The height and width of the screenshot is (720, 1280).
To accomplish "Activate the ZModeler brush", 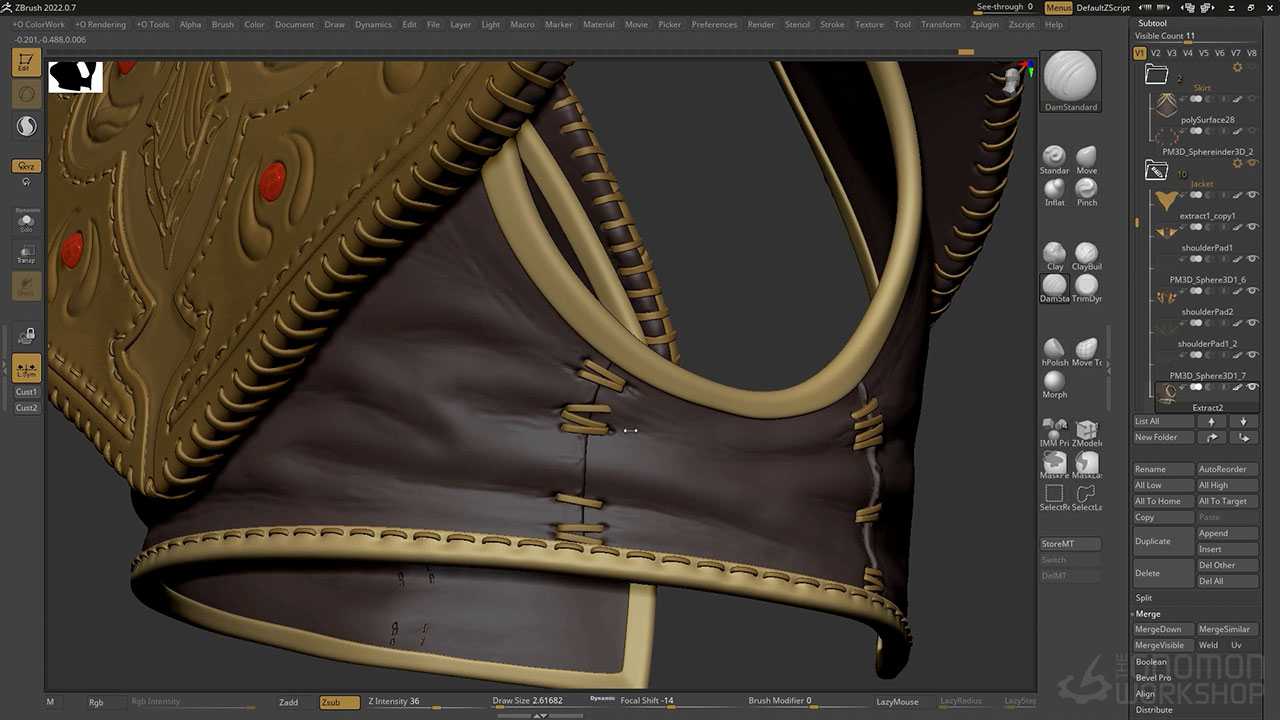I will pos(1086,430).
